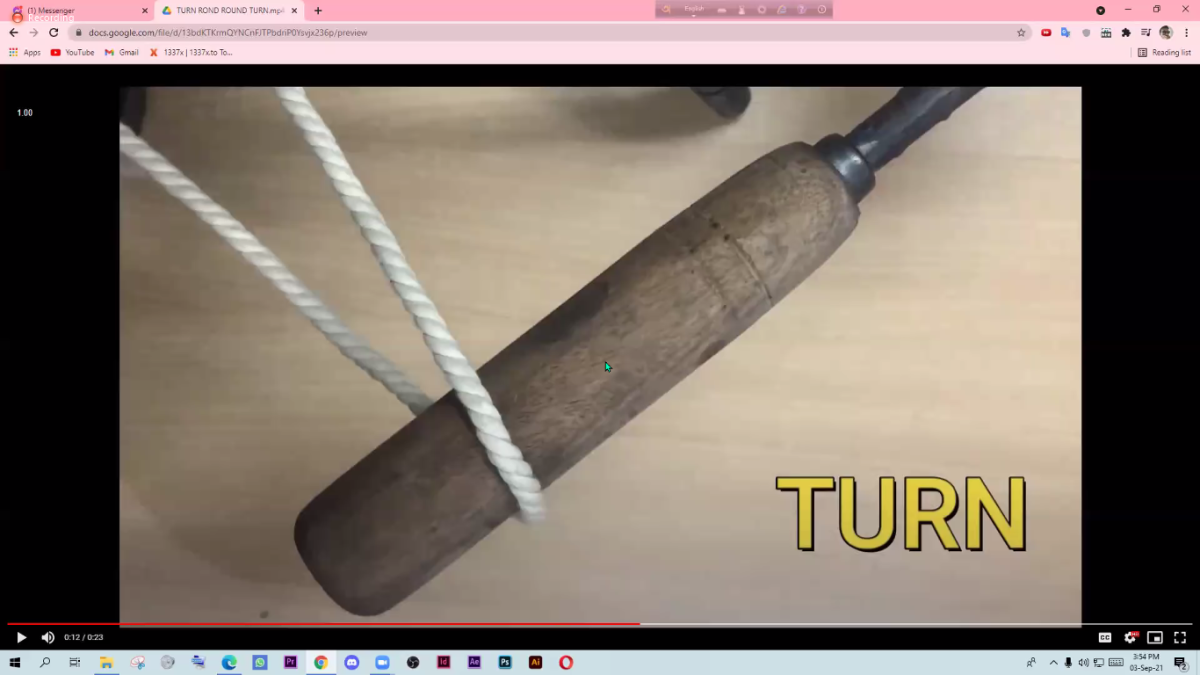Open Photoshop from taskbar

[505, 662]
